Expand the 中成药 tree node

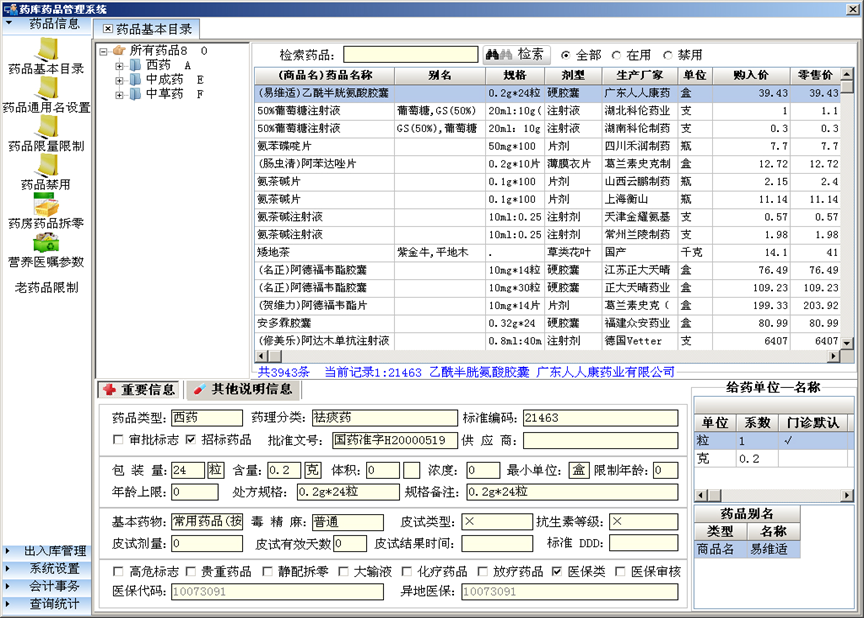[x=119, y=80]
